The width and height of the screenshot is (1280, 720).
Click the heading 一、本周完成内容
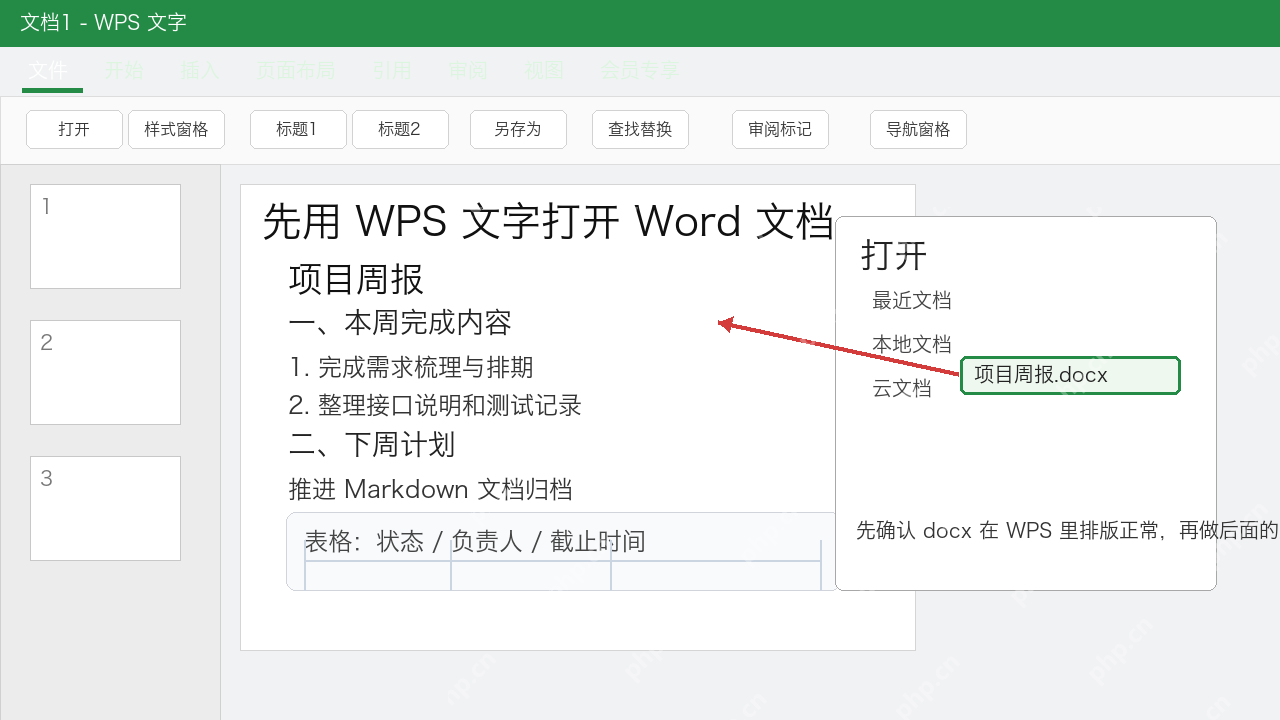coord(400,322)
